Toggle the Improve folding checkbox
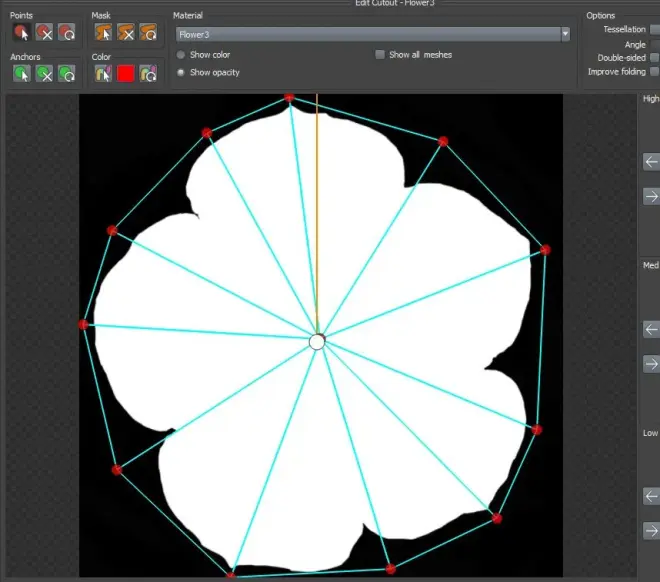This screenshot has height=582, width=660. [655, 72]
